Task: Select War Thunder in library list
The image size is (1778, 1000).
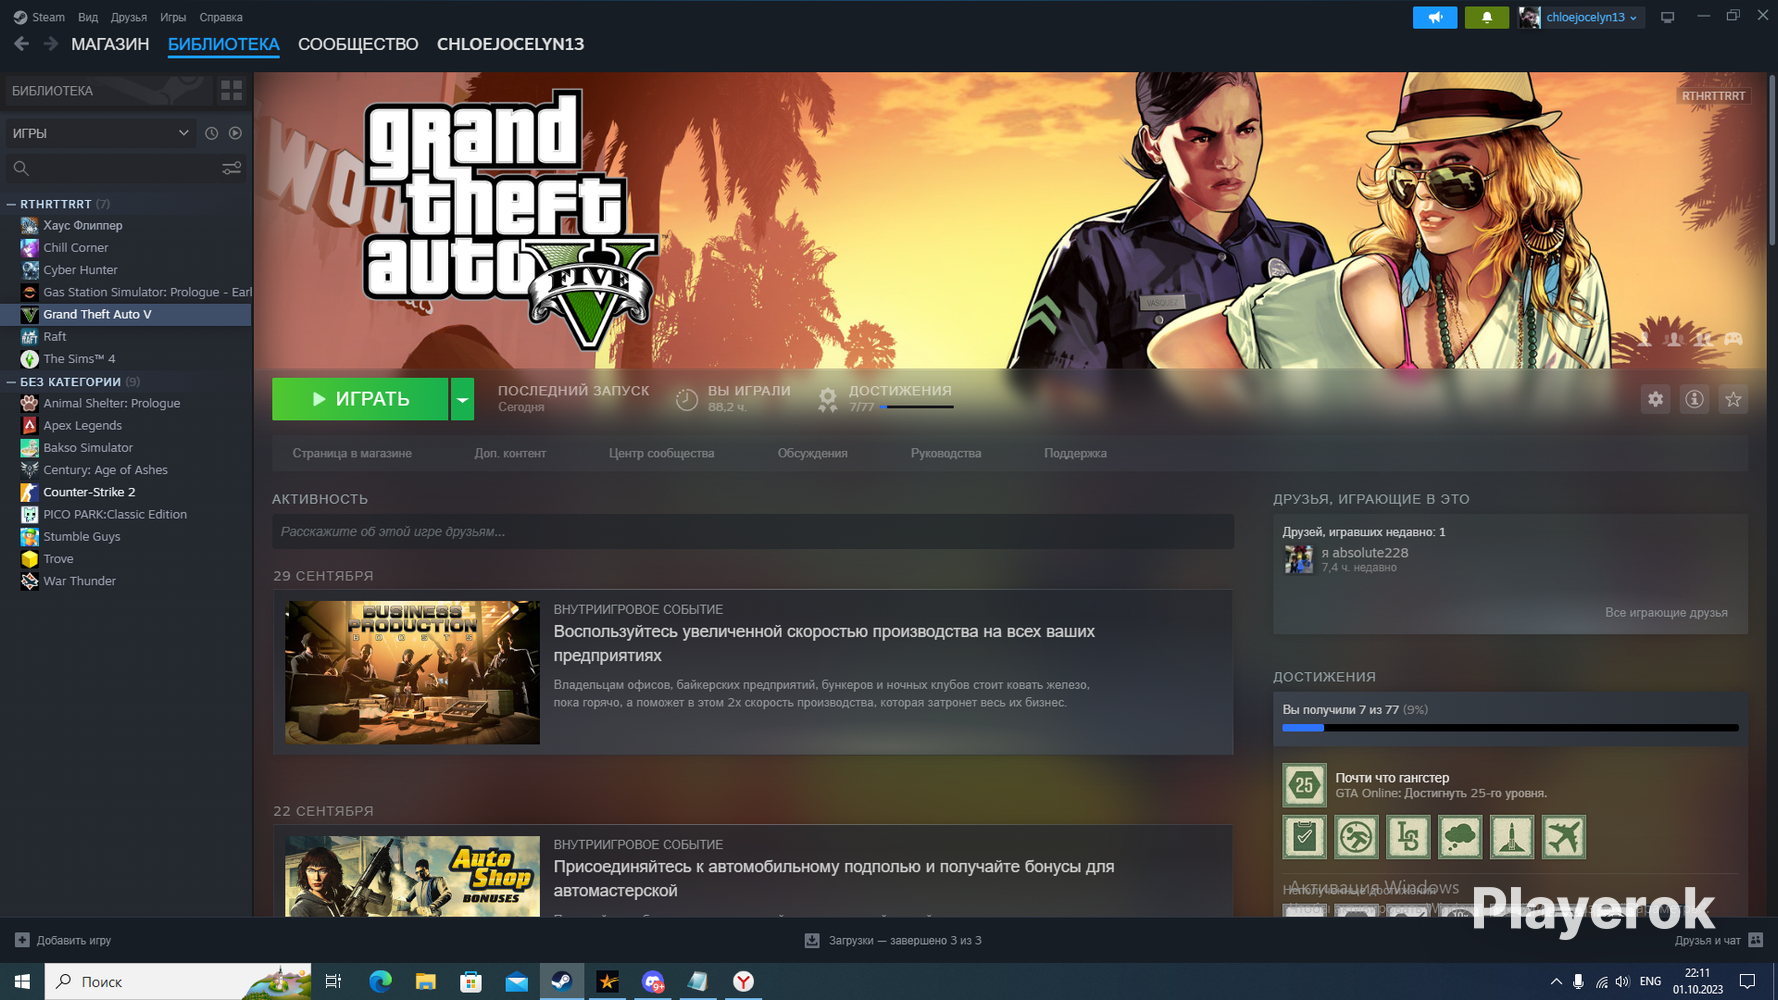Action: click(x=126, y=581)
